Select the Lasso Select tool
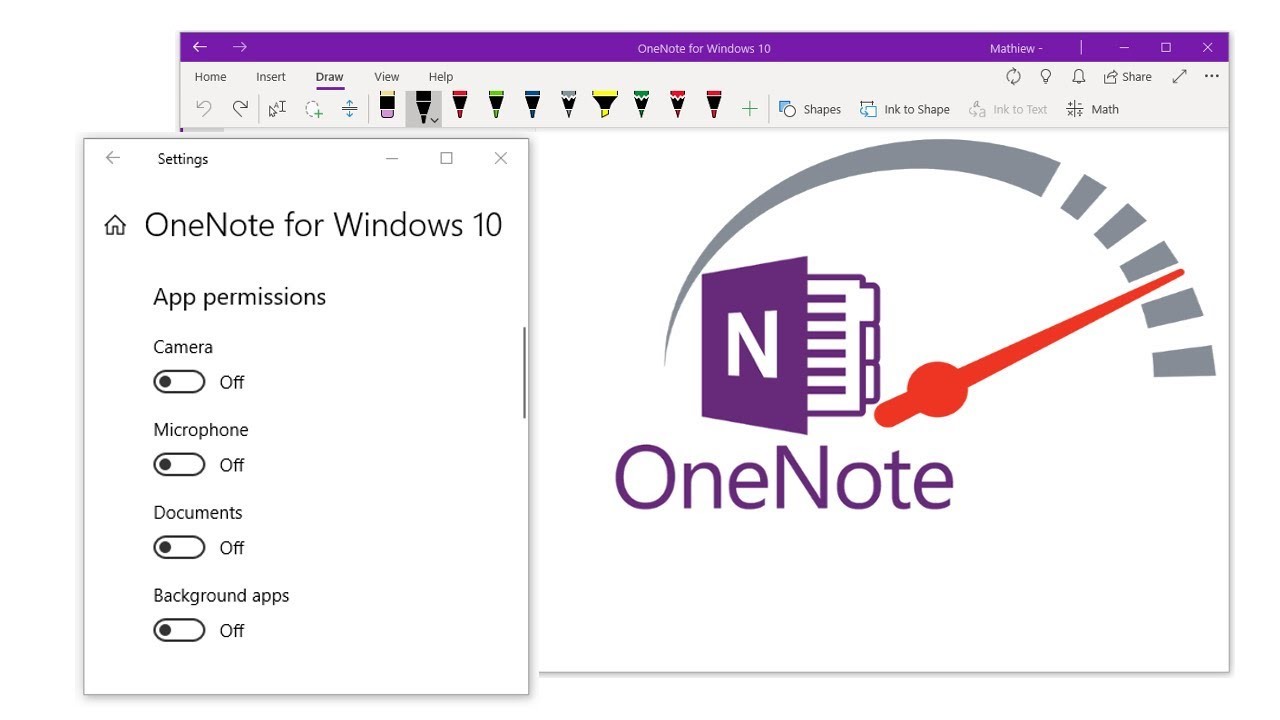The height and width of the screenshot is (720, 1280). click(x=314, y=109)
